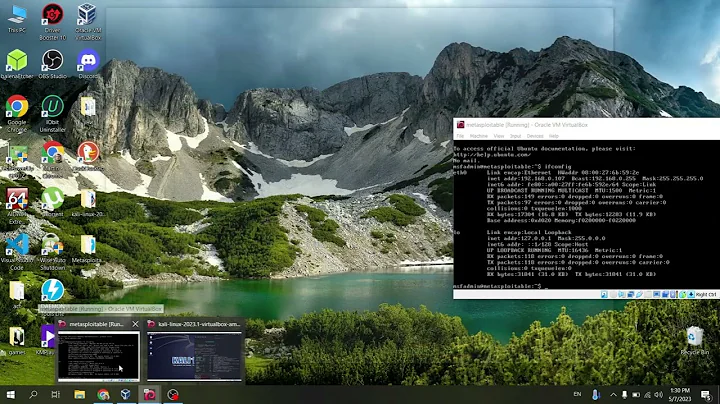Image resolution: width=720 pixels, height=404 pixels.
Task: Open Devices menu in VirtualBox window
Action: [x=535, y=136]
